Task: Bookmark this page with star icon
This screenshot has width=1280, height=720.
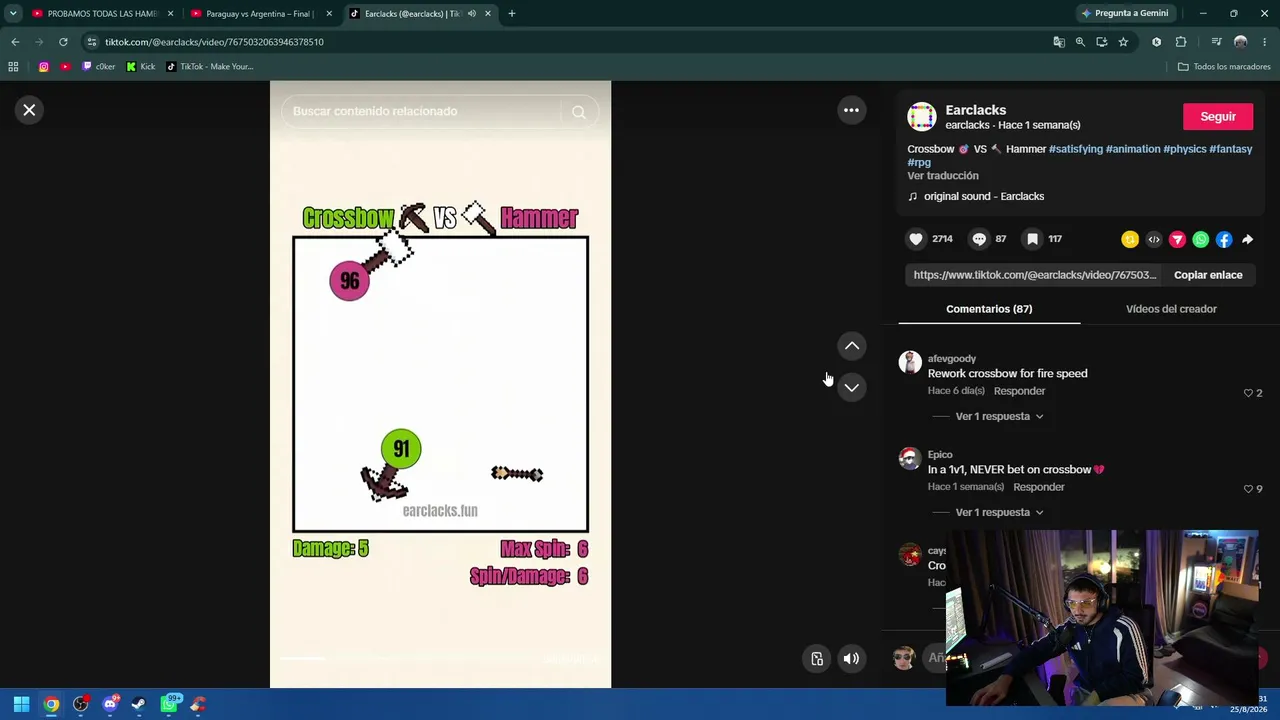Action: click(x=1123, y=42)
